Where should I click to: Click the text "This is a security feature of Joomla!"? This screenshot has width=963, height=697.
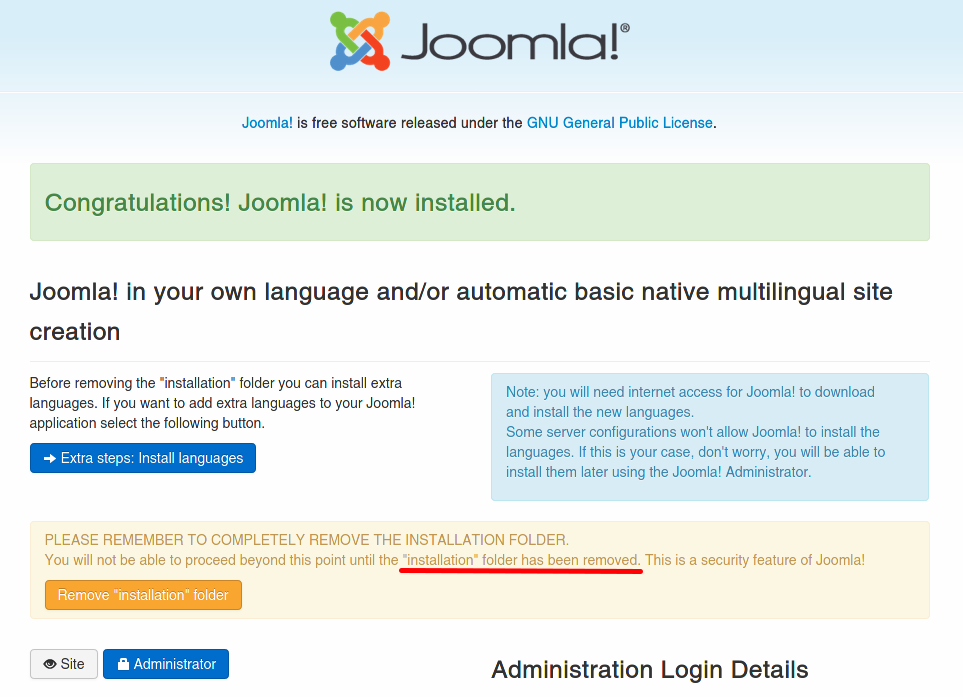point(755,560)
